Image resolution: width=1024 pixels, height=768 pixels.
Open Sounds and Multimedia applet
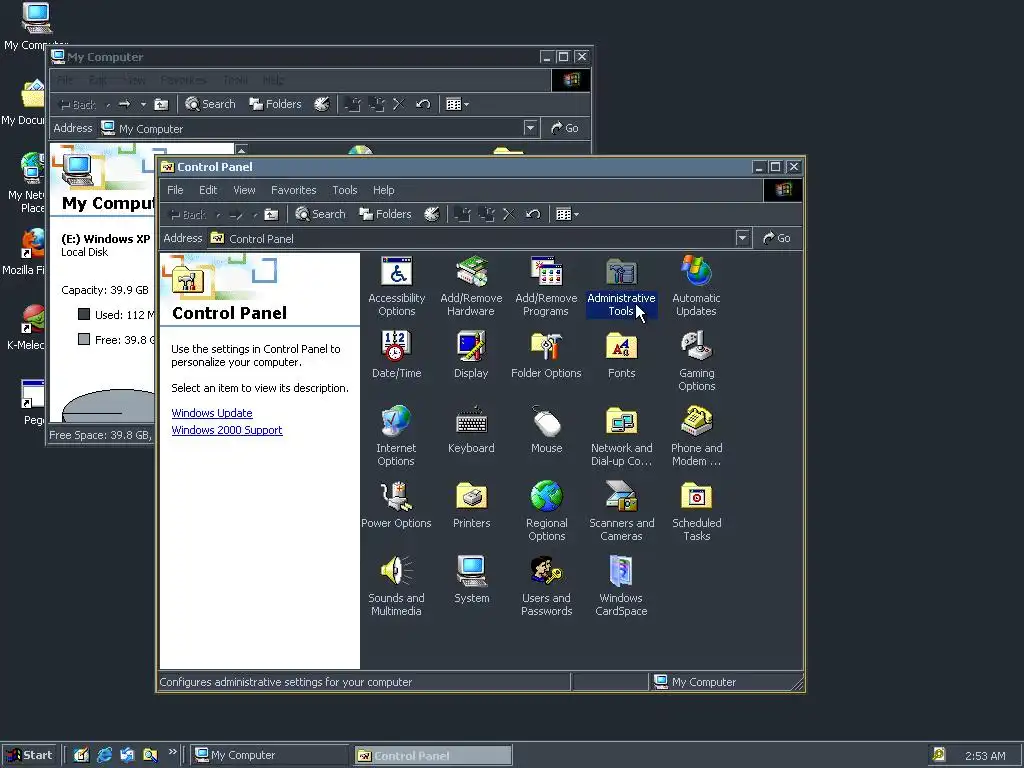[396, 586]
